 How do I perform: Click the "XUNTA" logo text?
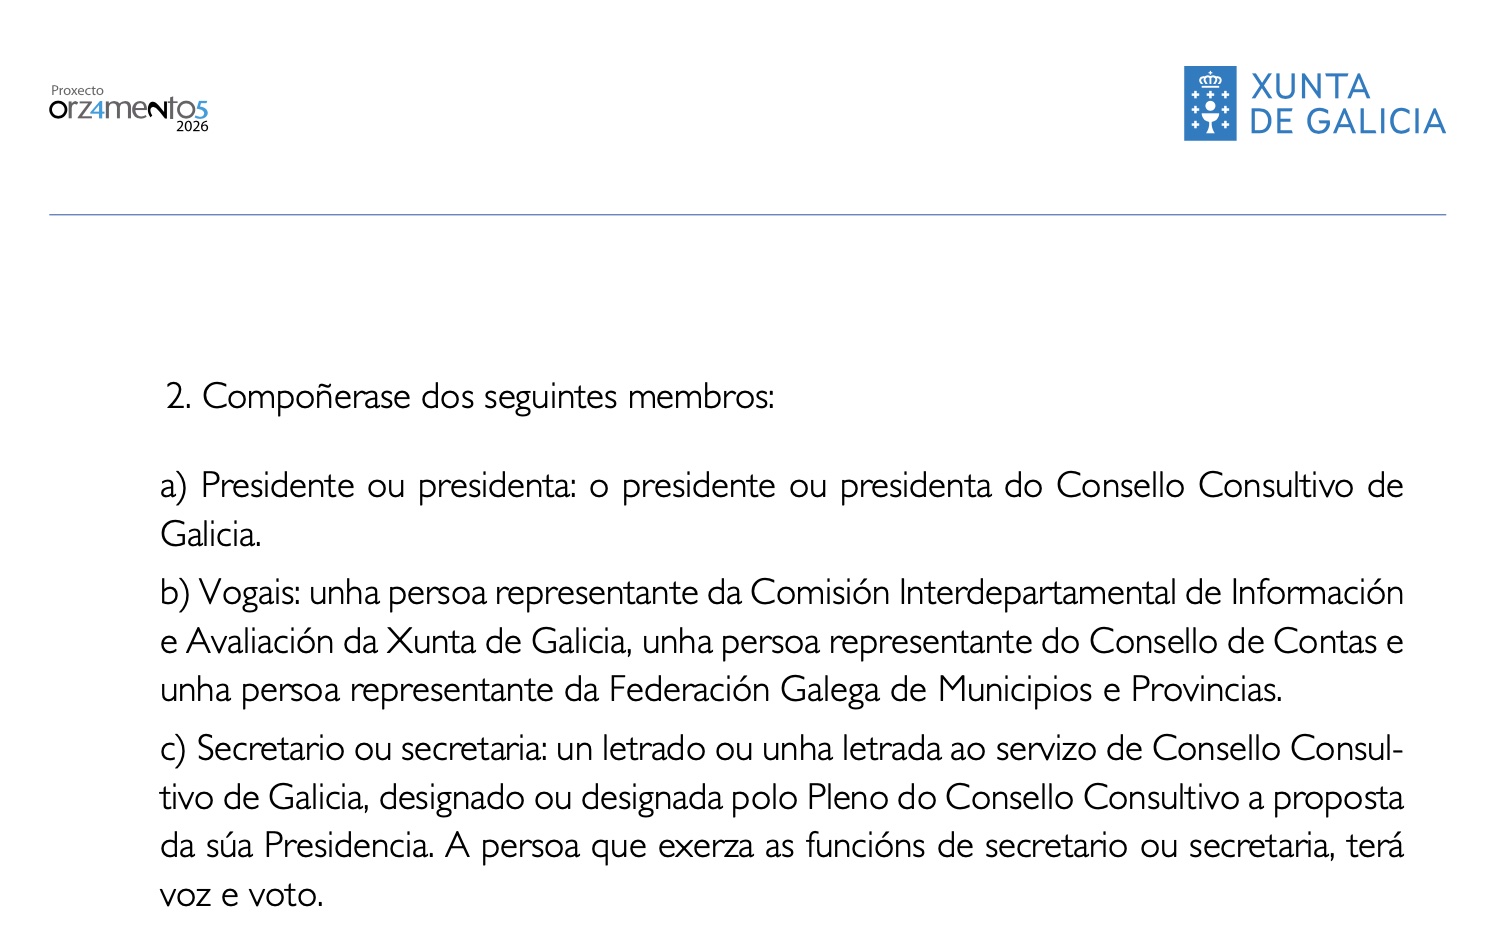pyautogui.click(x=1310, y=87)
